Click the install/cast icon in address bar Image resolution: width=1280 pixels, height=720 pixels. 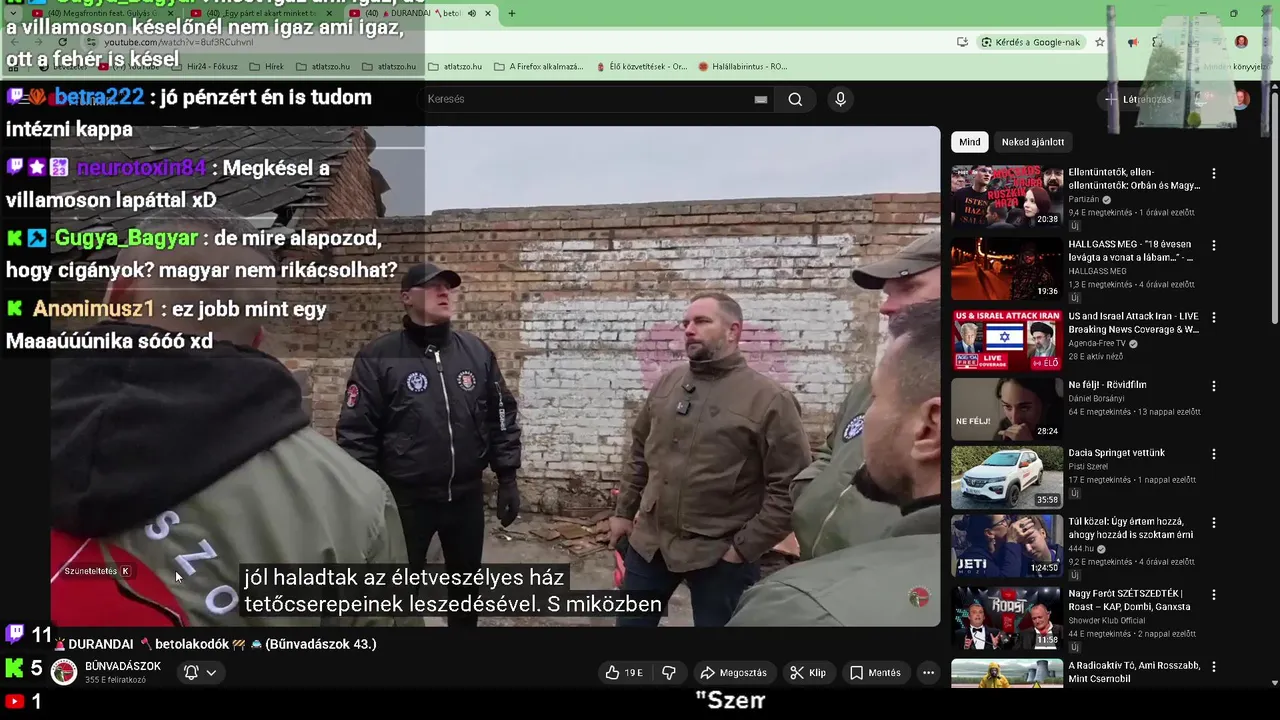click(962, 42)
